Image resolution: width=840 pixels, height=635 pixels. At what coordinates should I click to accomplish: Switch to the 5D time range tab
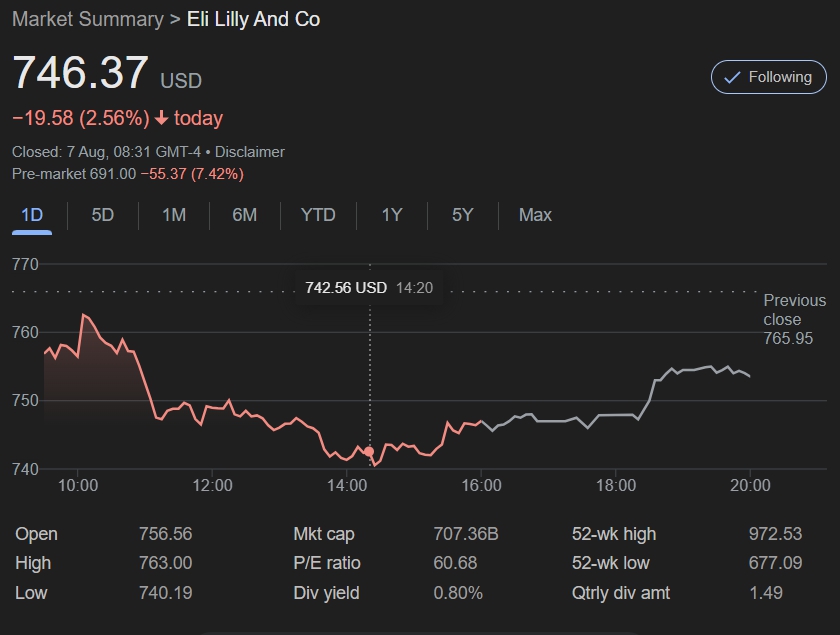(x=102, y=215)
